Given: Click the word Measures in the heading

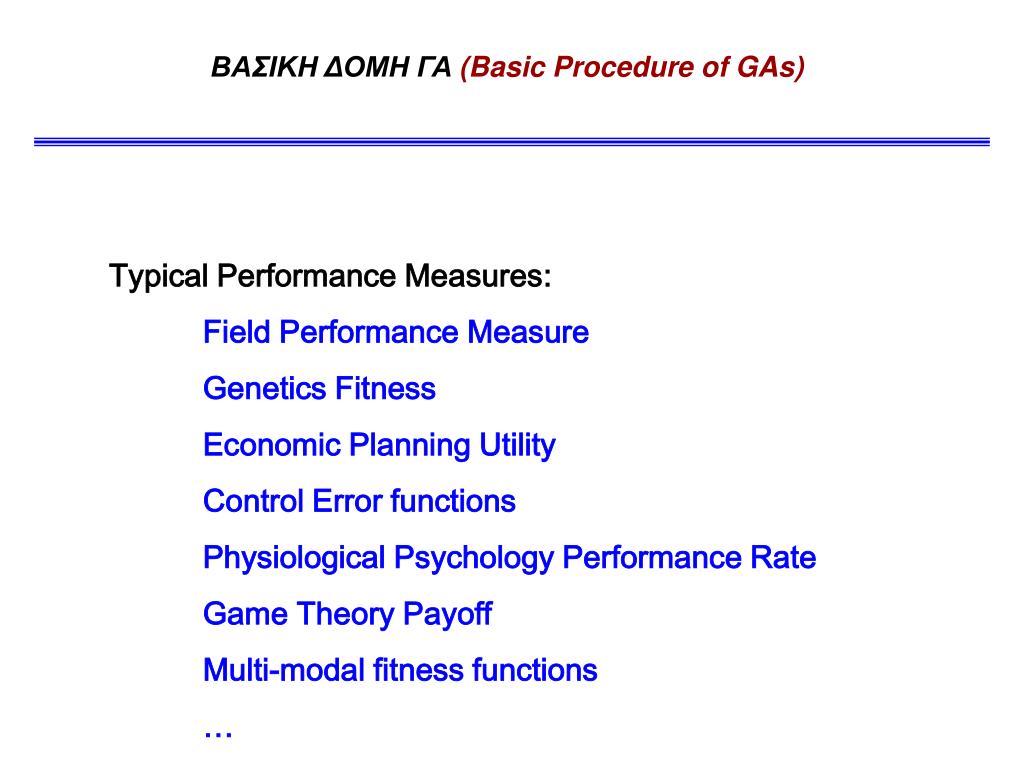Looking at the screenshot, I should 478,276.
